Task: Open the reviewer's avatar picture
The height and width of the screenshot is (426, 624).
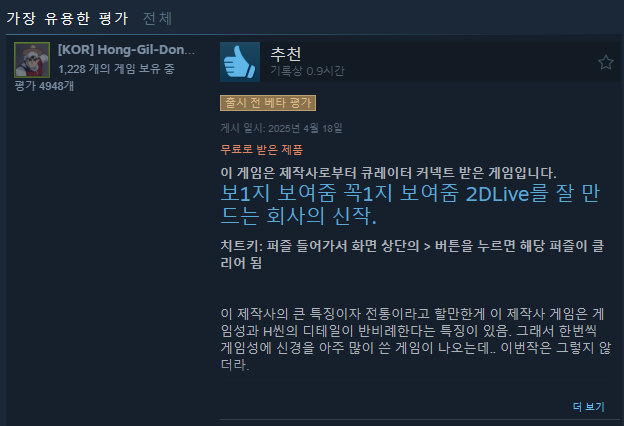Action: 32,60
